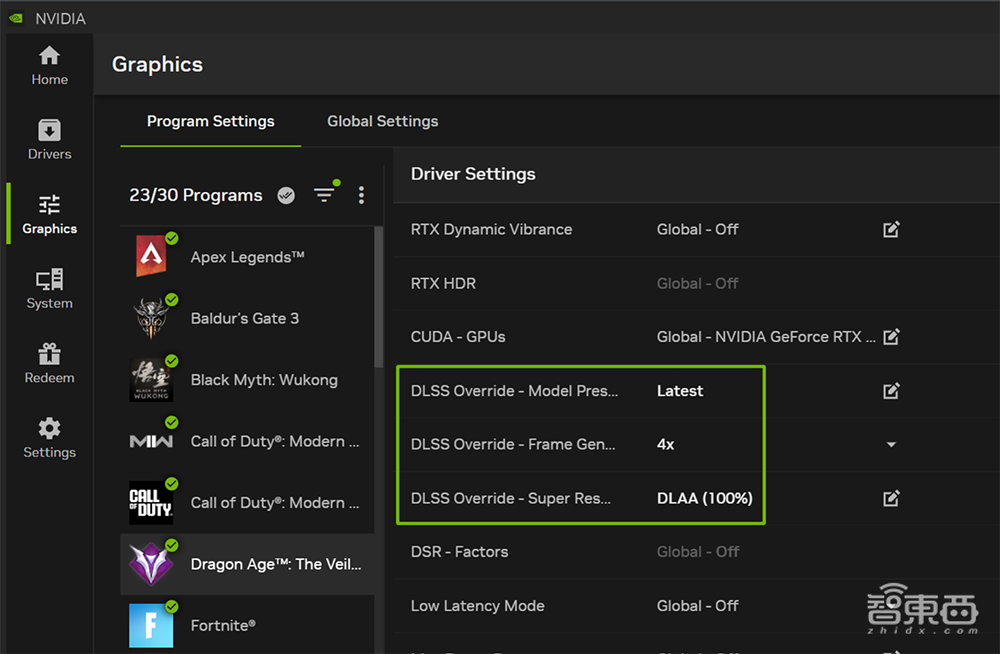
Task: Select Apex Legends in the program list
Action: pyautogui.click(x=247, y=257)
